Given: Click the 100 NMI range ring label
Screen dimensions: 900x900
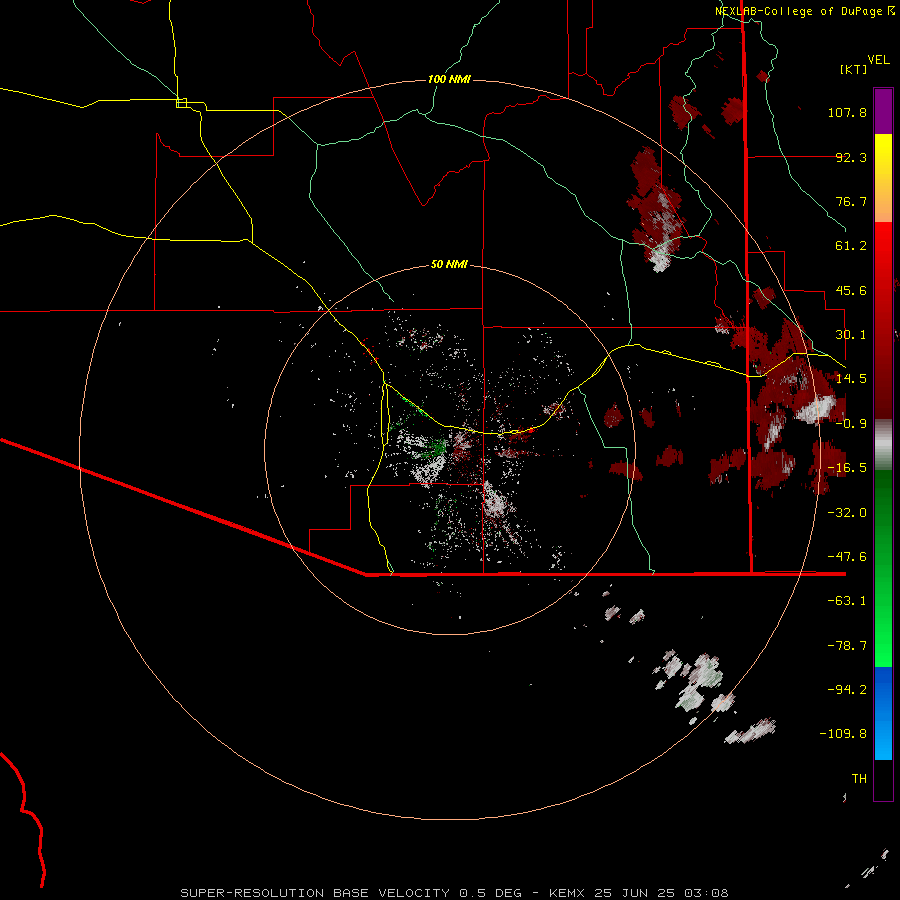Looking at the screenshot, I should pyautogui.click(x=449, y=79).
